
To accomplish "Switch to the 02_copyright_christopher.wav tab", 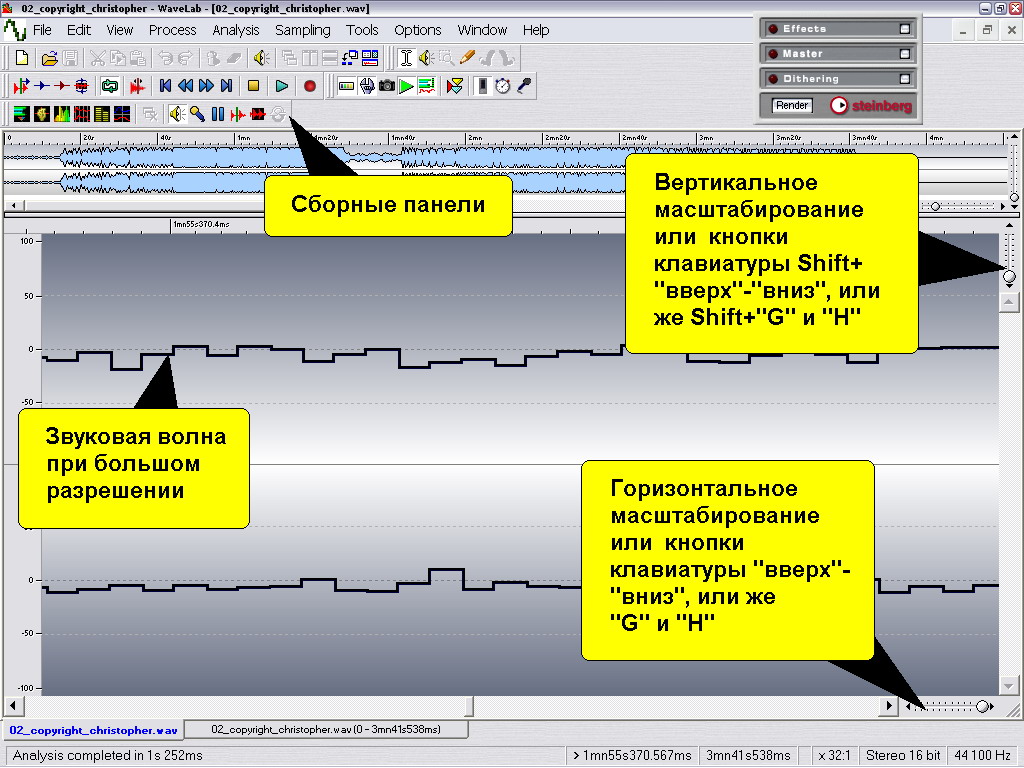I will (x=93, y=730).
